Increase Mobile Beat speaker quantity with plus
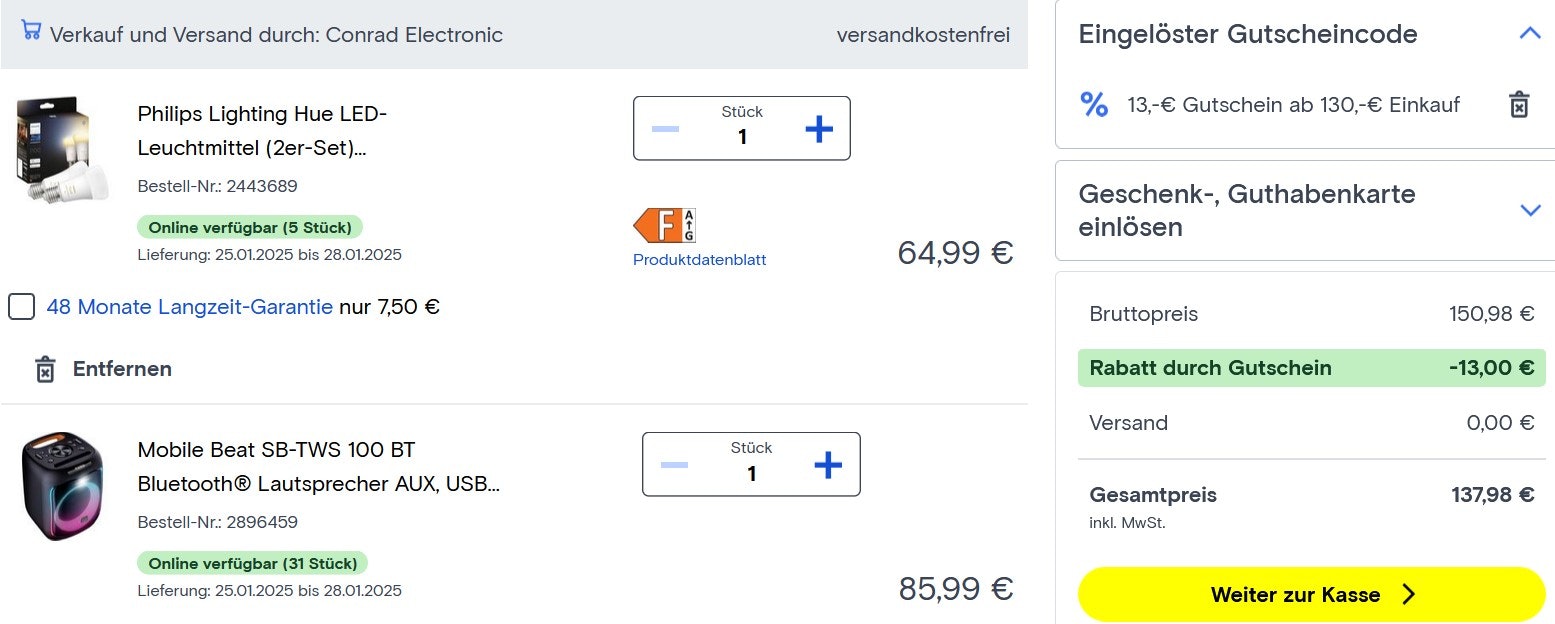The height and width of the screenshot is (624, 1555). [x=827, y=464]
